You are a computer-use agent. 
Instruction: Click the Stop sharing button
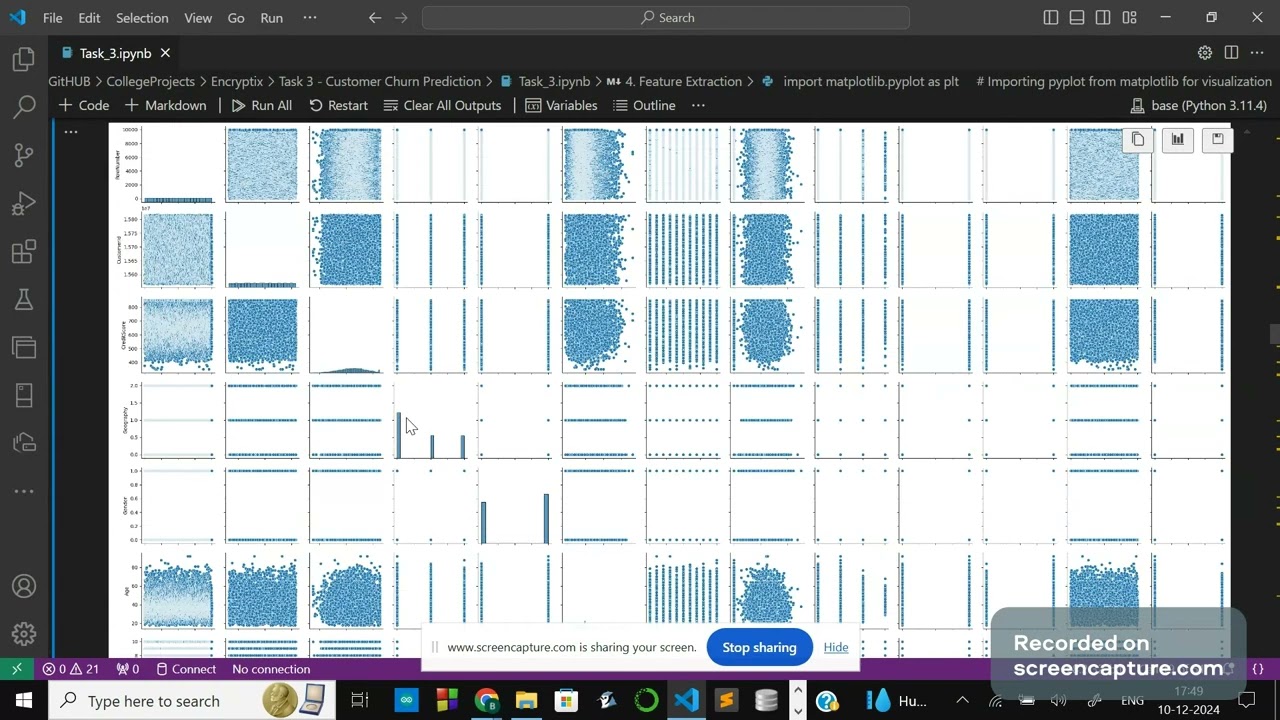click(x=759, y=647)
